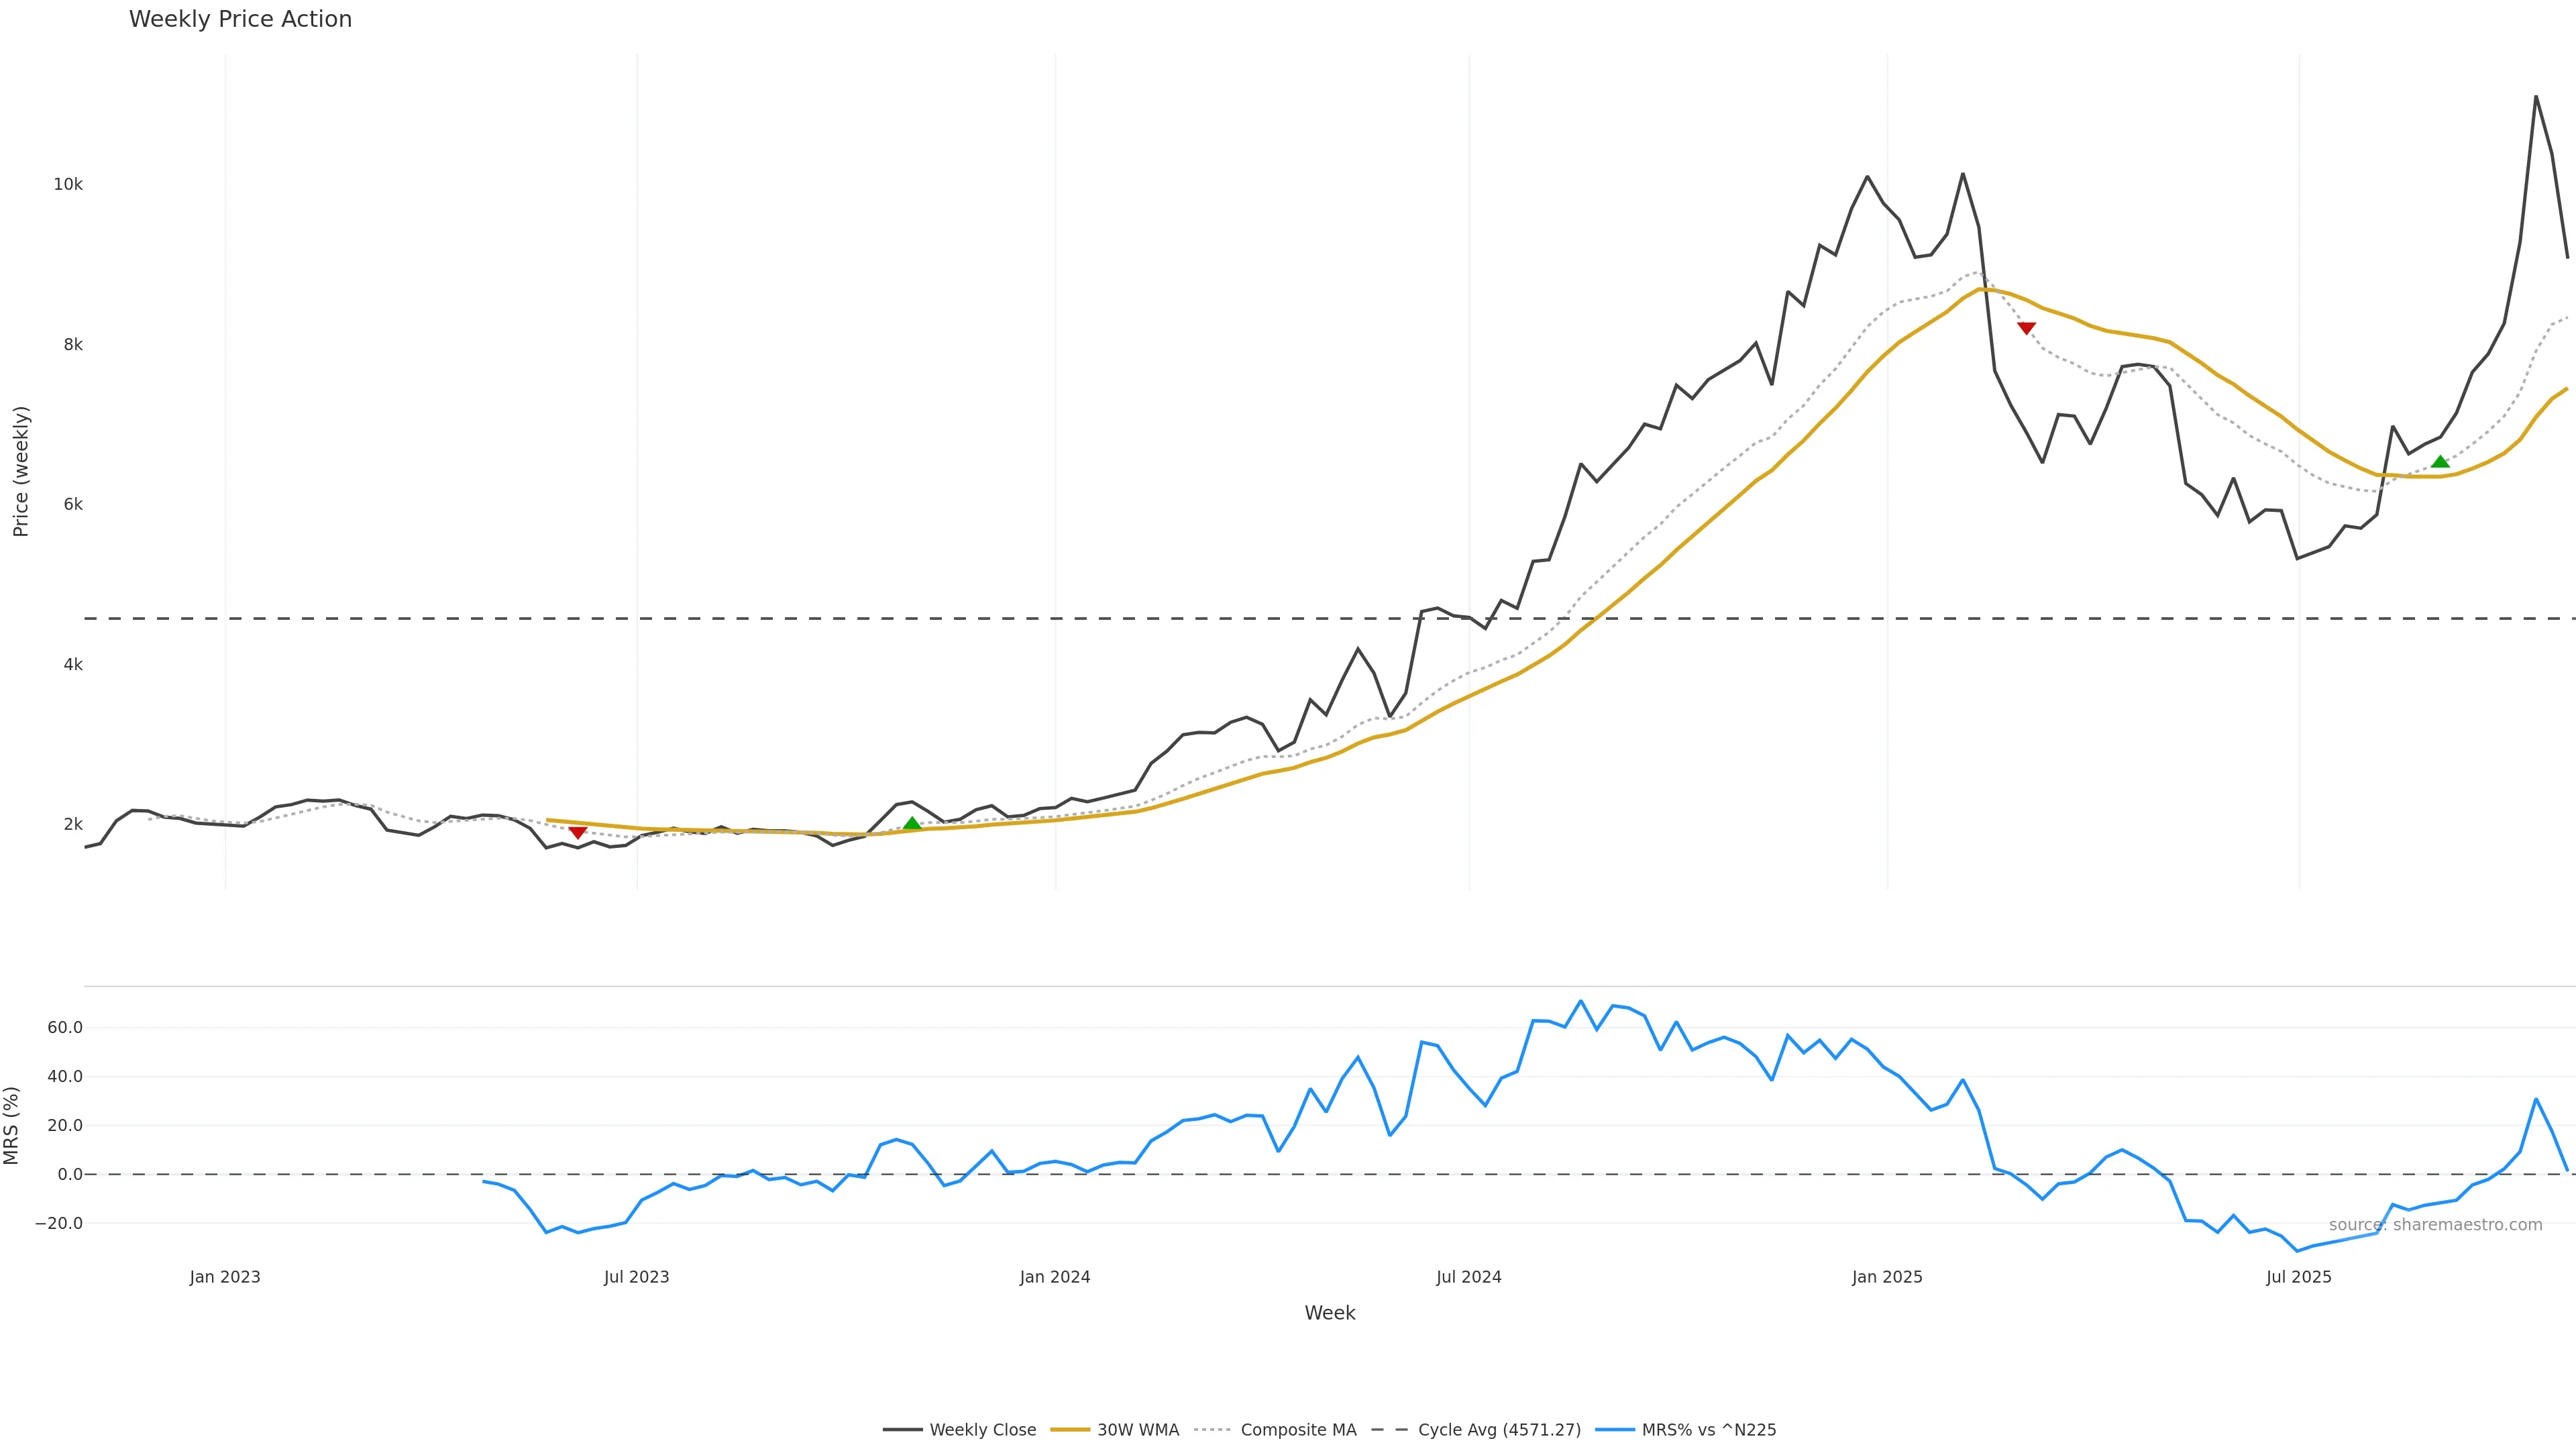The height and width of the screenshot is (1449, 2576).
Task: Click the dark Weekly Close legend line icon
Action: click(x=902, y=1430)
